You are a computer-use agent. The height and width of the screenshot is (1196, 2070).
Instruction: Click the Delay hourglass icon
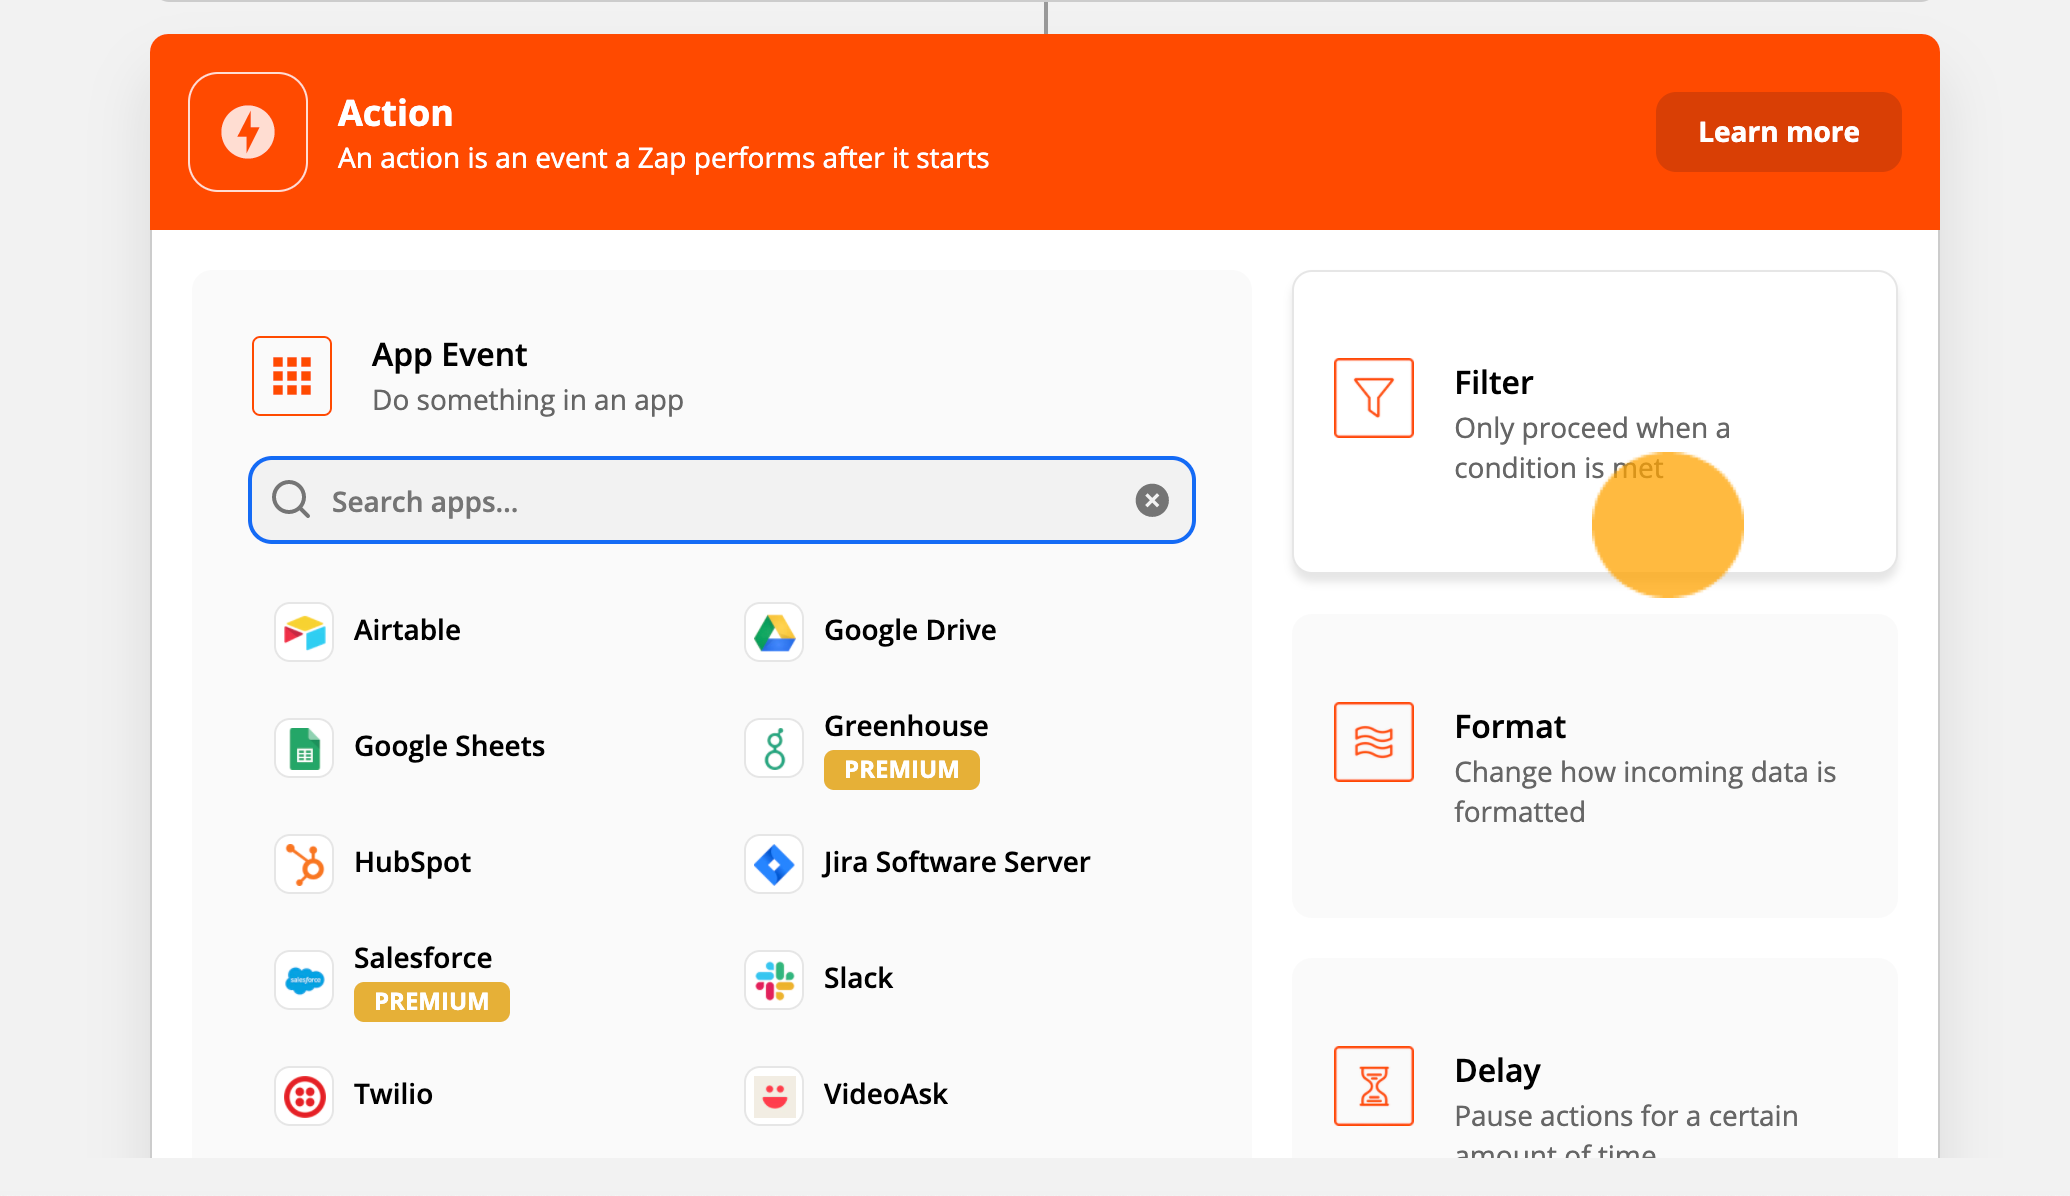click(x=1374, y=1086)
